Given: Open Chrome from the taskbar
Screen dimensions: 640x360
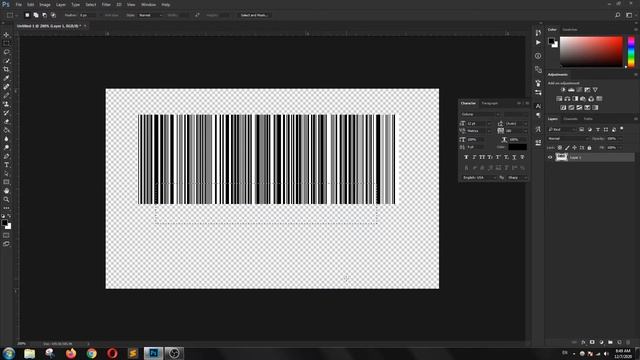Looking at the screenshot, I should tap(91, 353).
